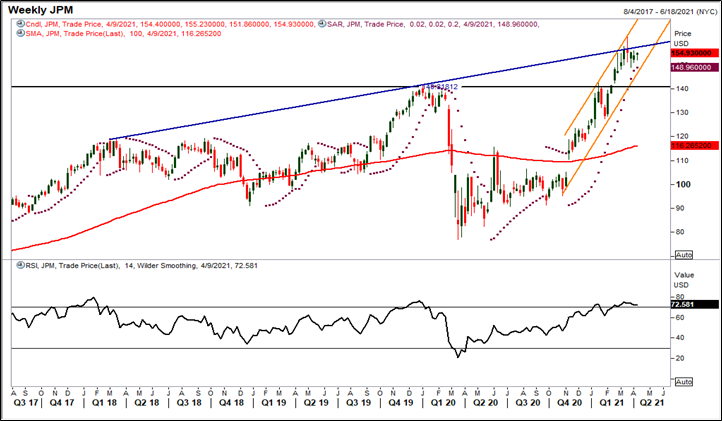The image size is (722, 421).
Task: Click the 72.581 RSI value tag
Action: tap(694, 304)
